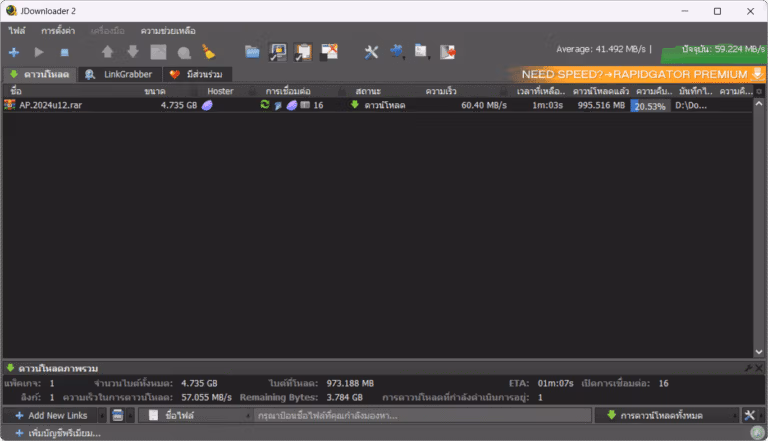This screenshot has width=768, height=441.
Task: Click the broom clean-up icon
Action: tap(209, 51)
